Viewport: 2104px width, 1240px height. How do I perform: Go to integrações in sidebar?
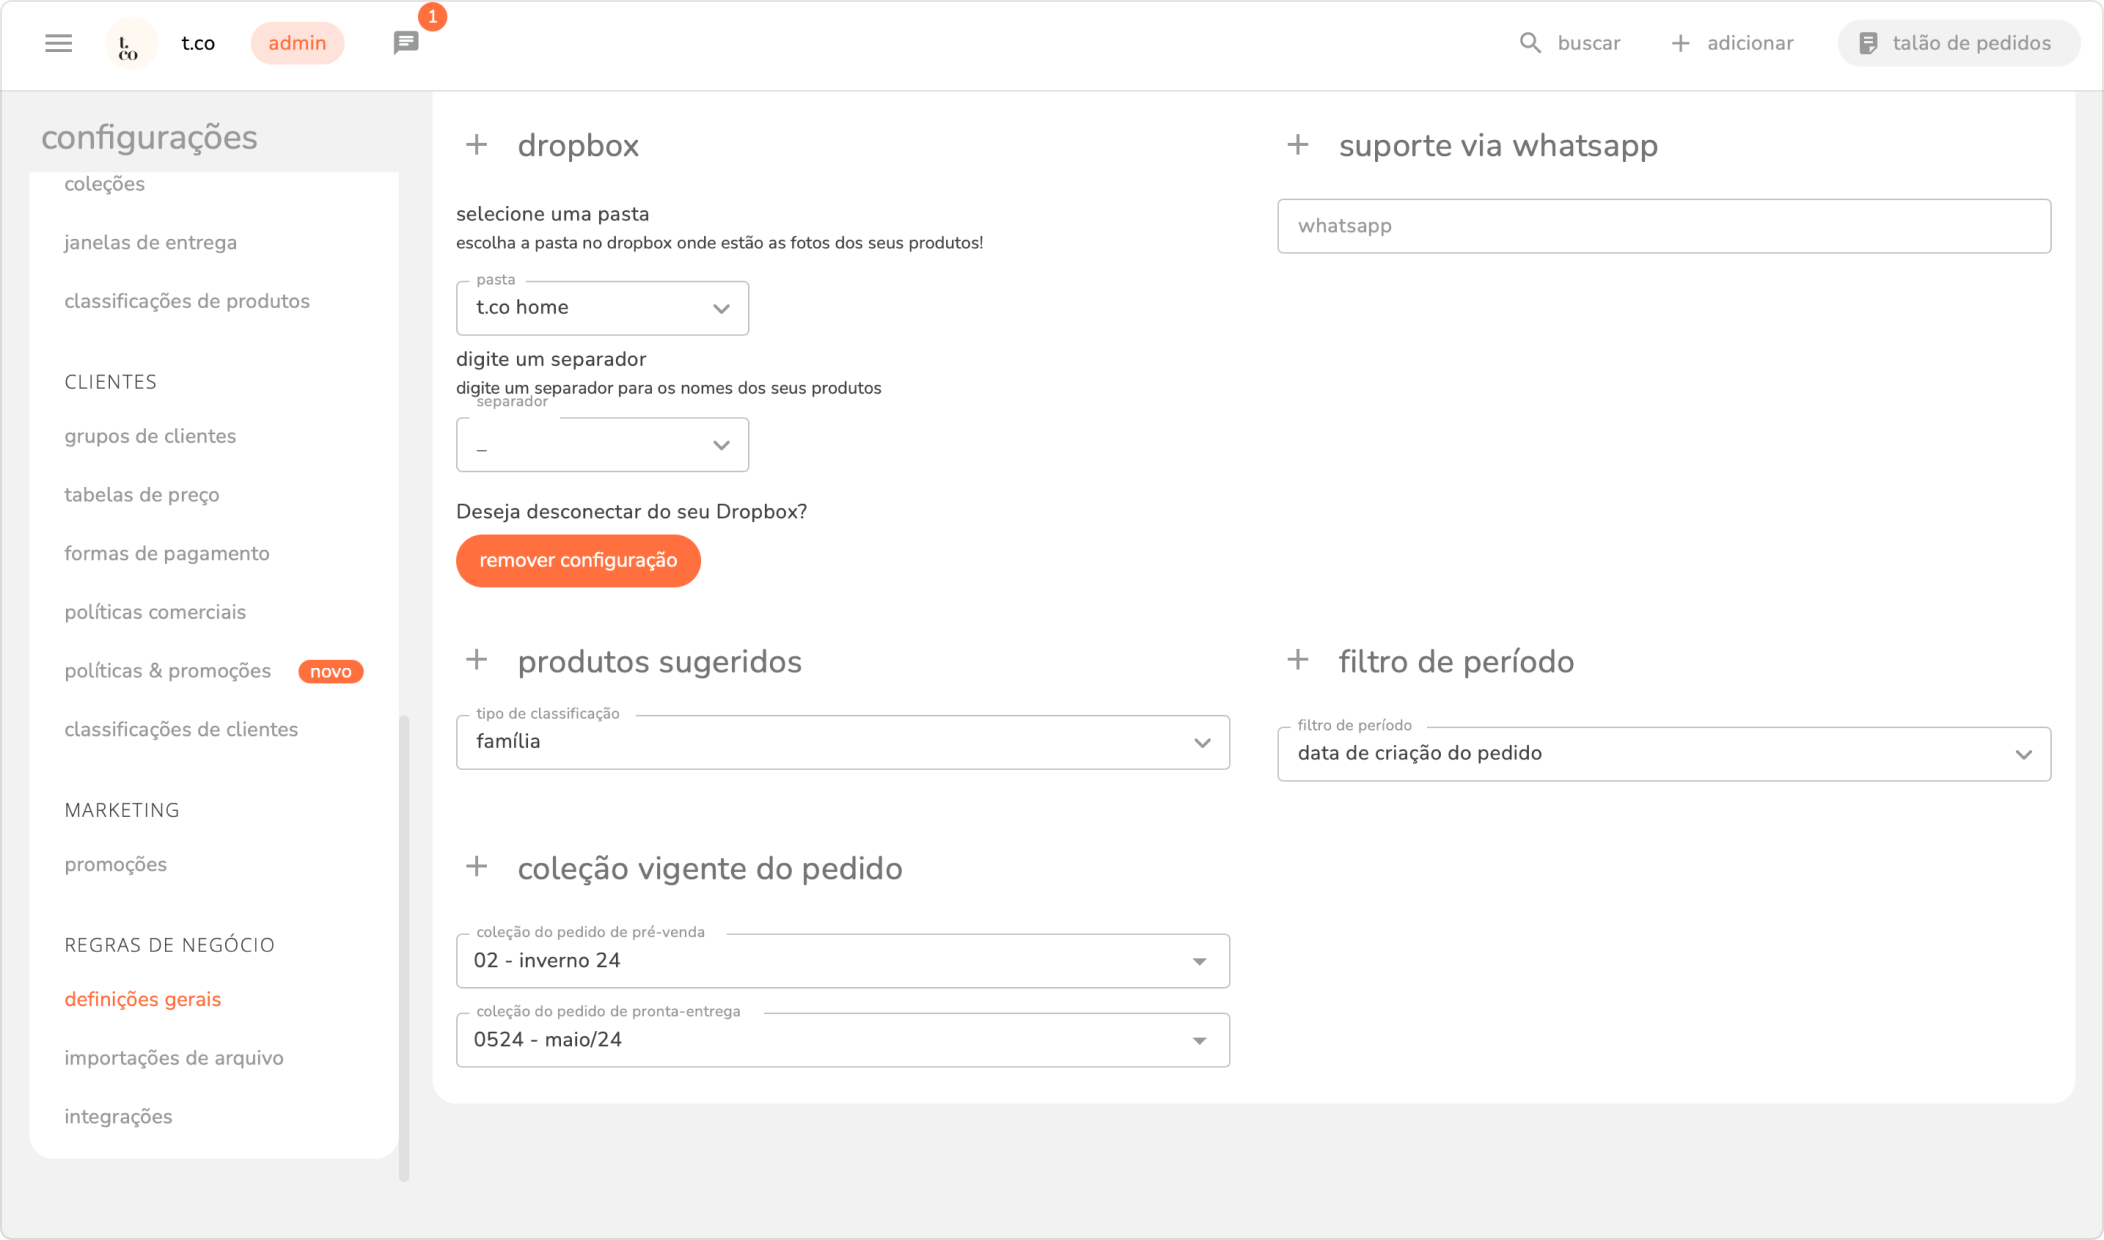pyautogui.click(x=118, y=1117)
